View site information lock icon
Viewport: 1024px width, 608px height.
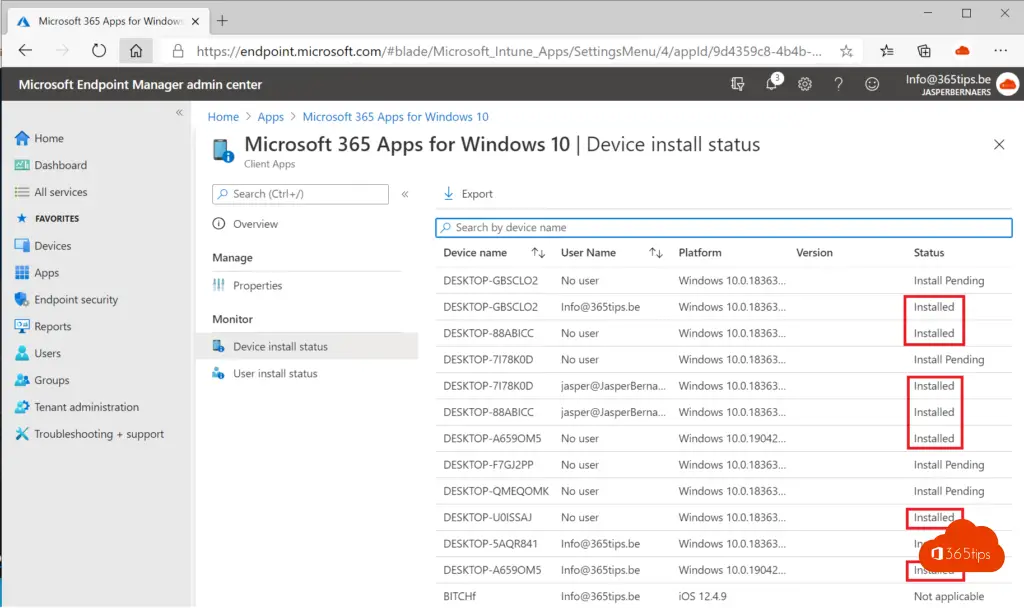click(x=178, y=51)
